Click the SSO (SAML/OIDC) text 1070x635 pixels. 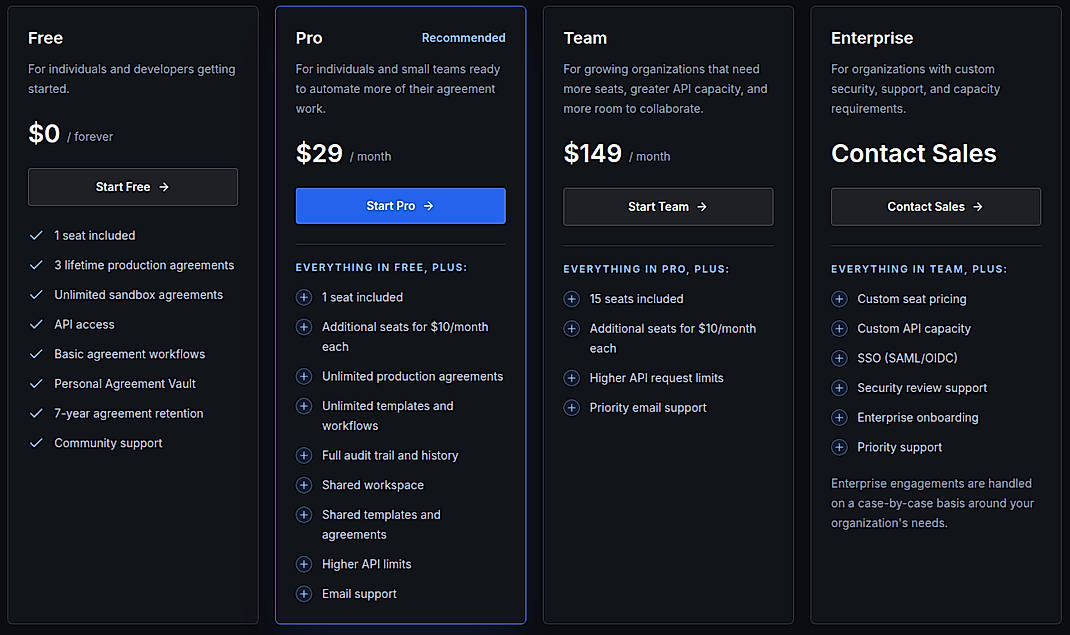pos(907,358)
